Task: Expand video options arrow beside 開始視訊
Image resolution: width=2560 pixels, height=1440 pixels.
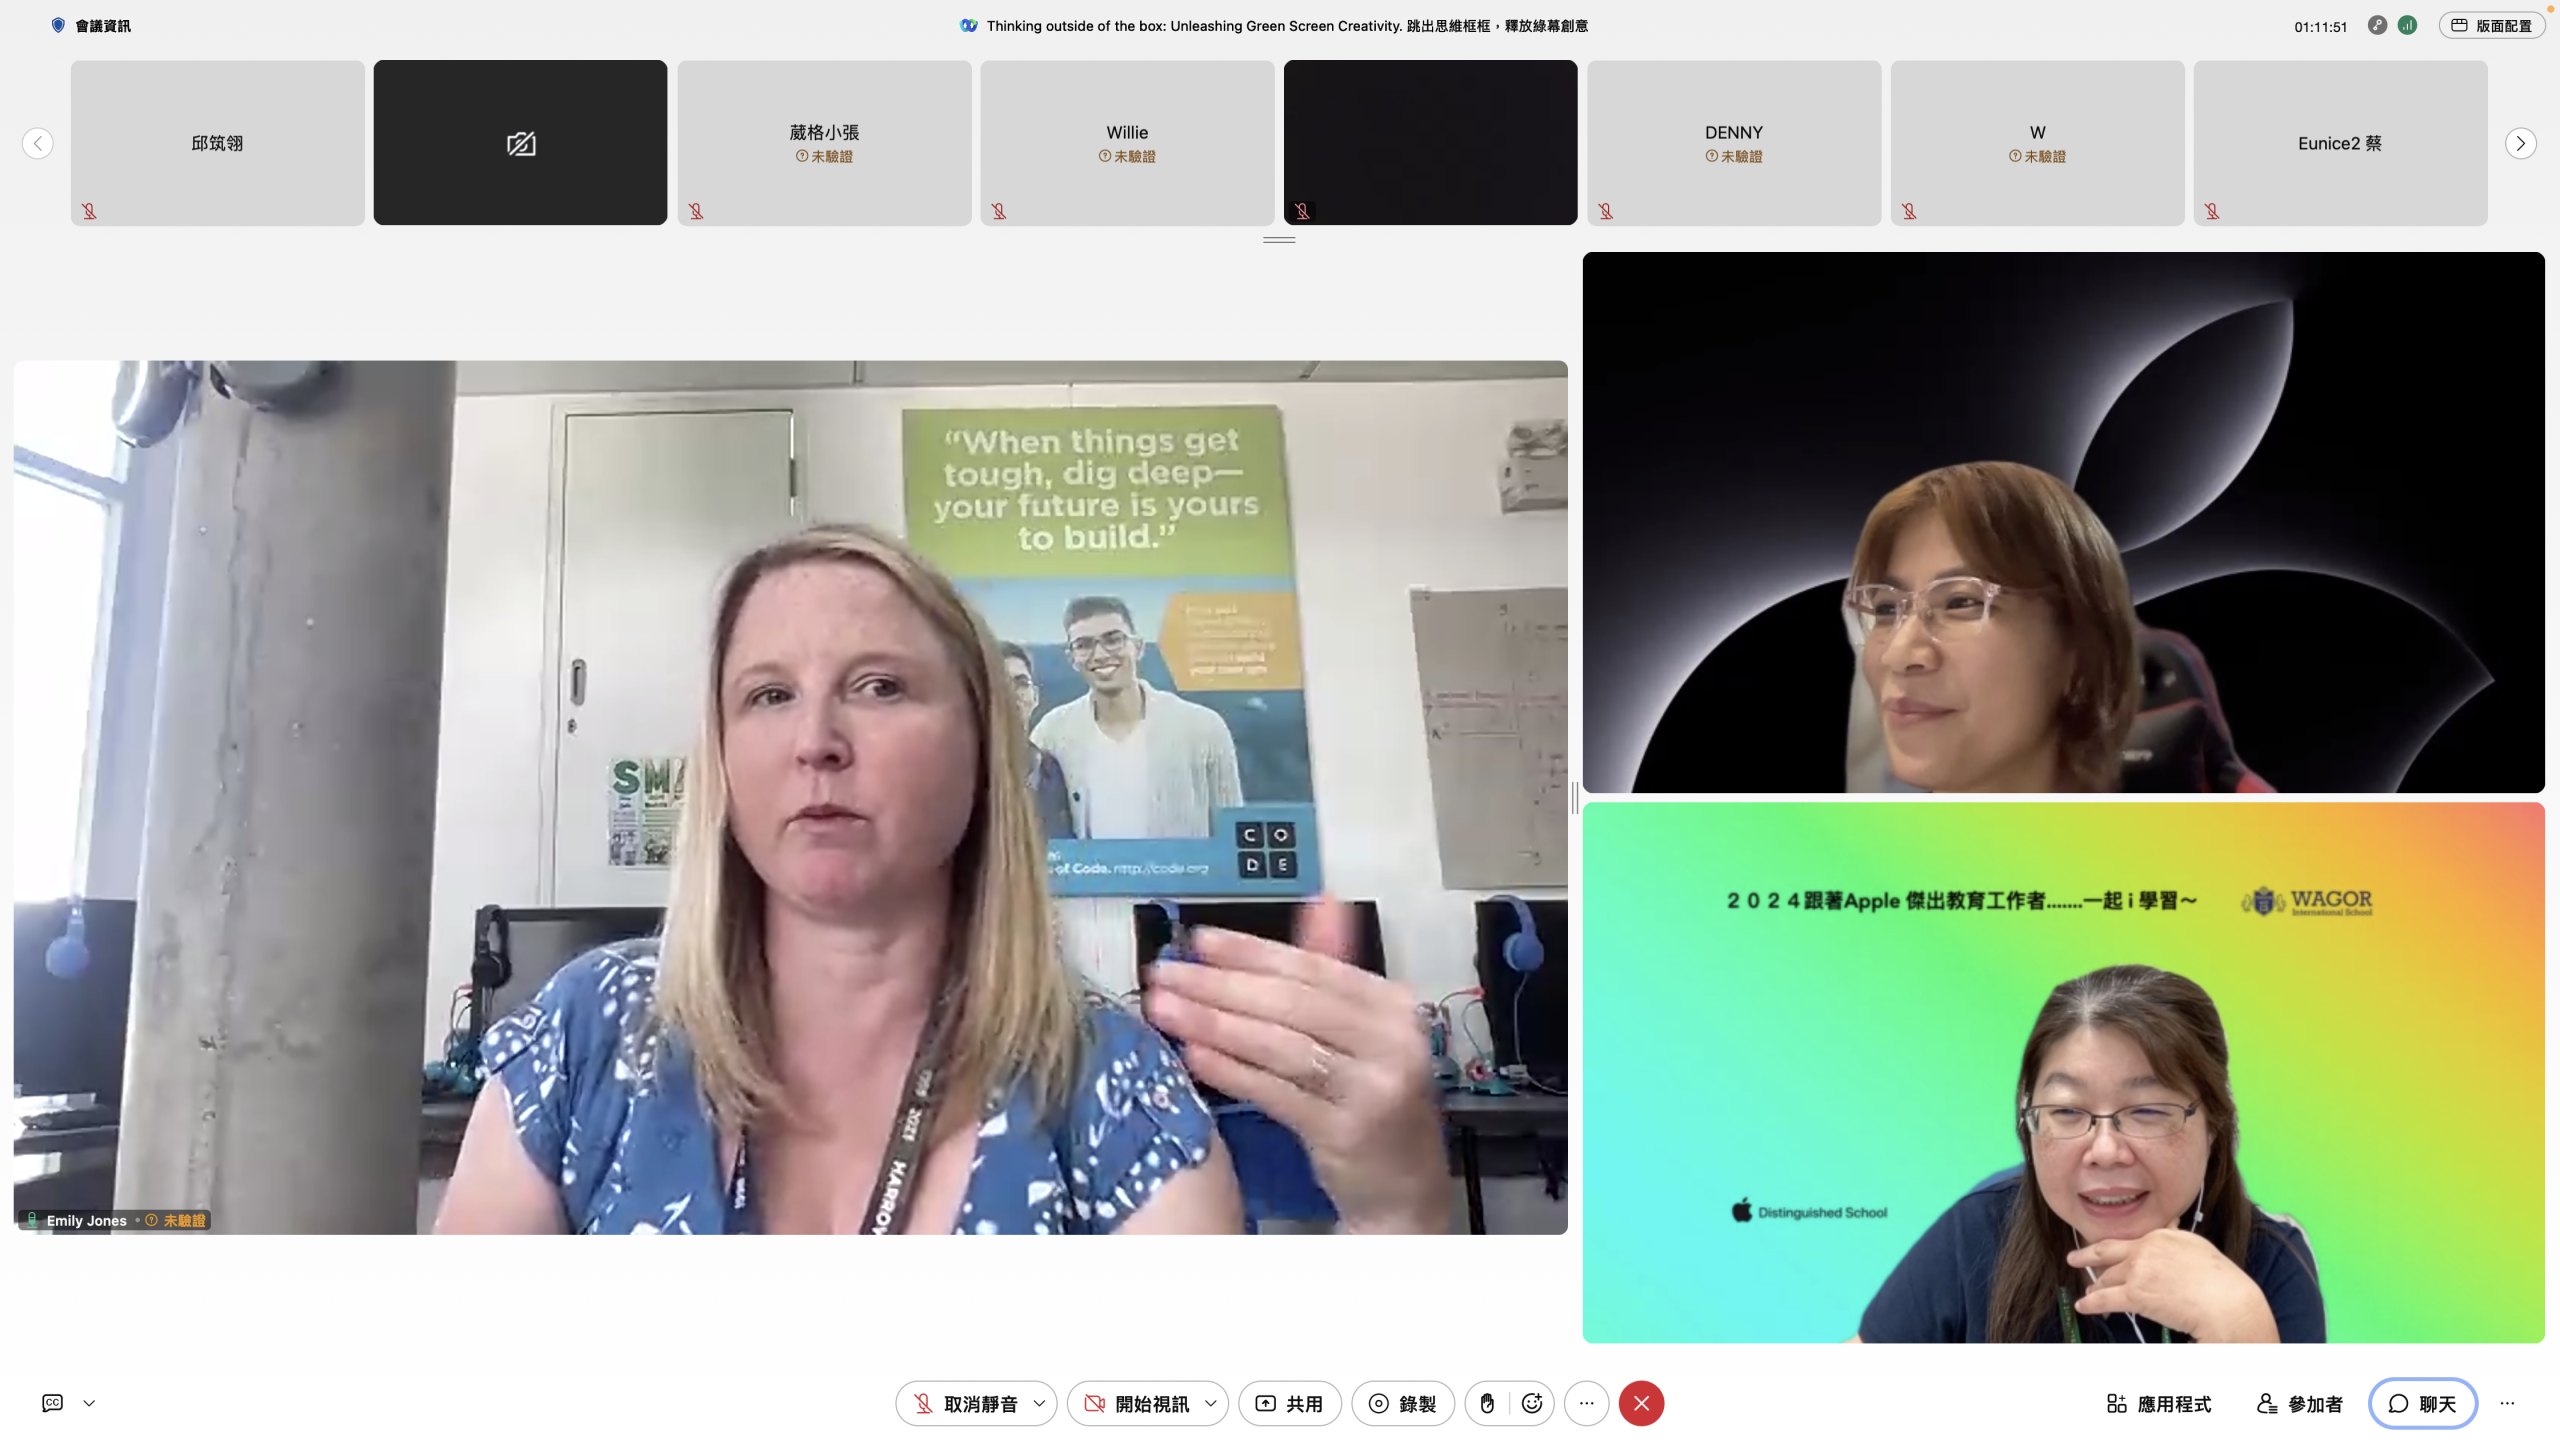Action: [x=1211, y=1403]
